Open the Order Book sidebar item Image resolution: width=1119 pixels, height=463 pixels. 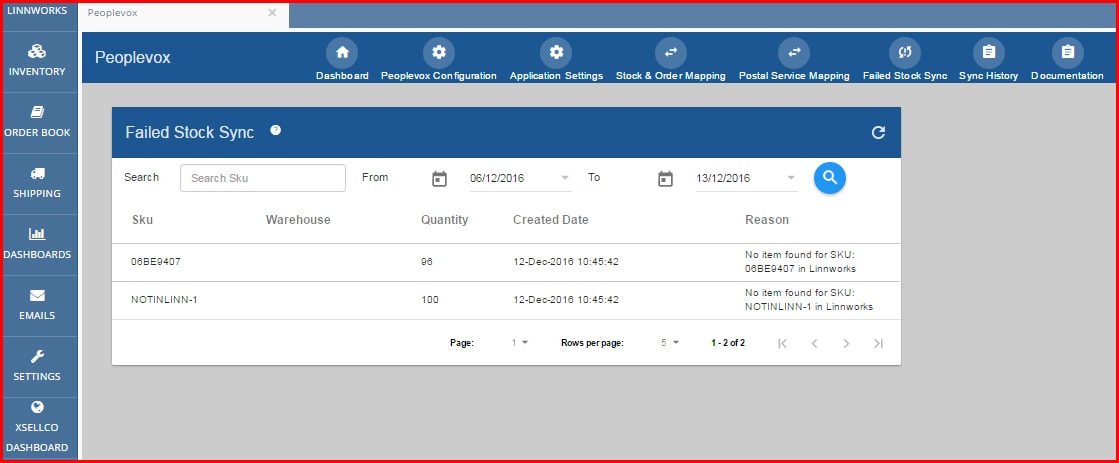[37, 122]
